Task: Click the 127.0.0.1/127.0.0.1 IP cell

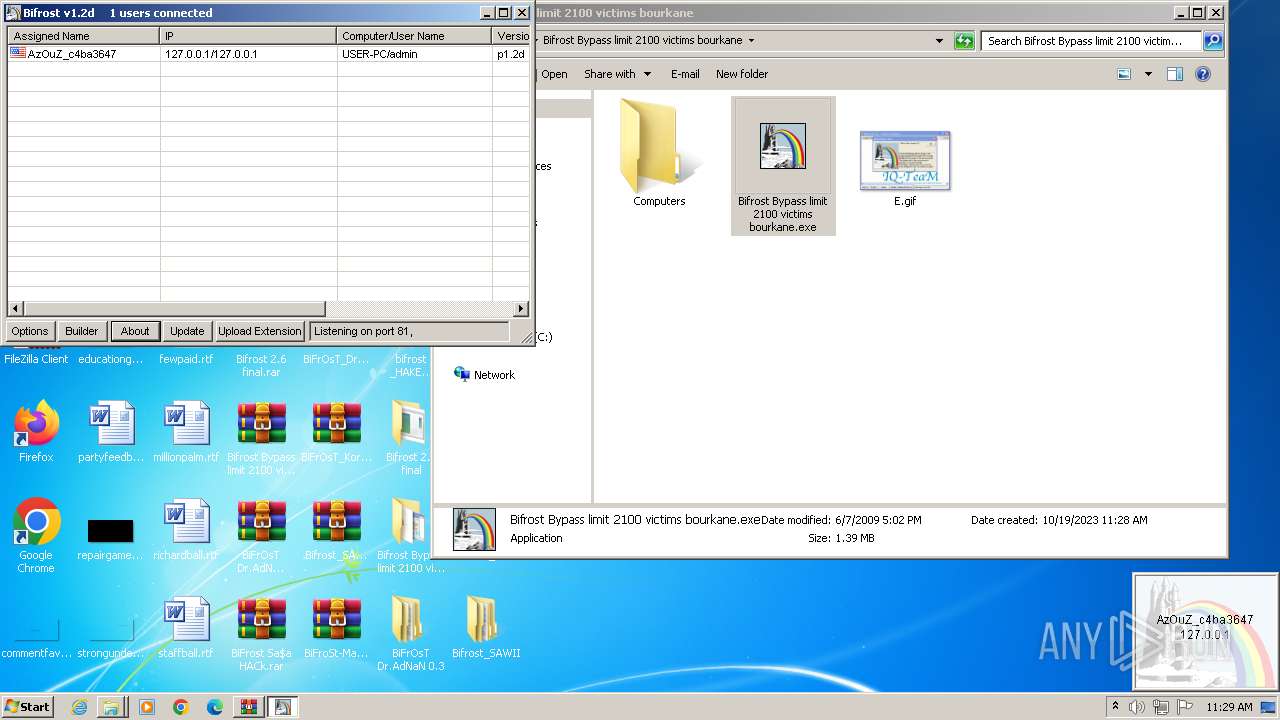Action: pos(211,54)
